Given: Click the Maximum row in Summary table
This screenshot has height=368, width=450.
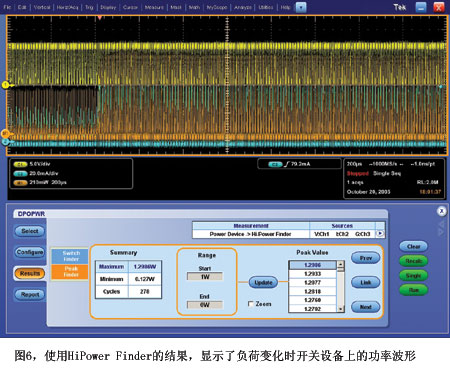Looking at the screenshot, I should [128, 267].
